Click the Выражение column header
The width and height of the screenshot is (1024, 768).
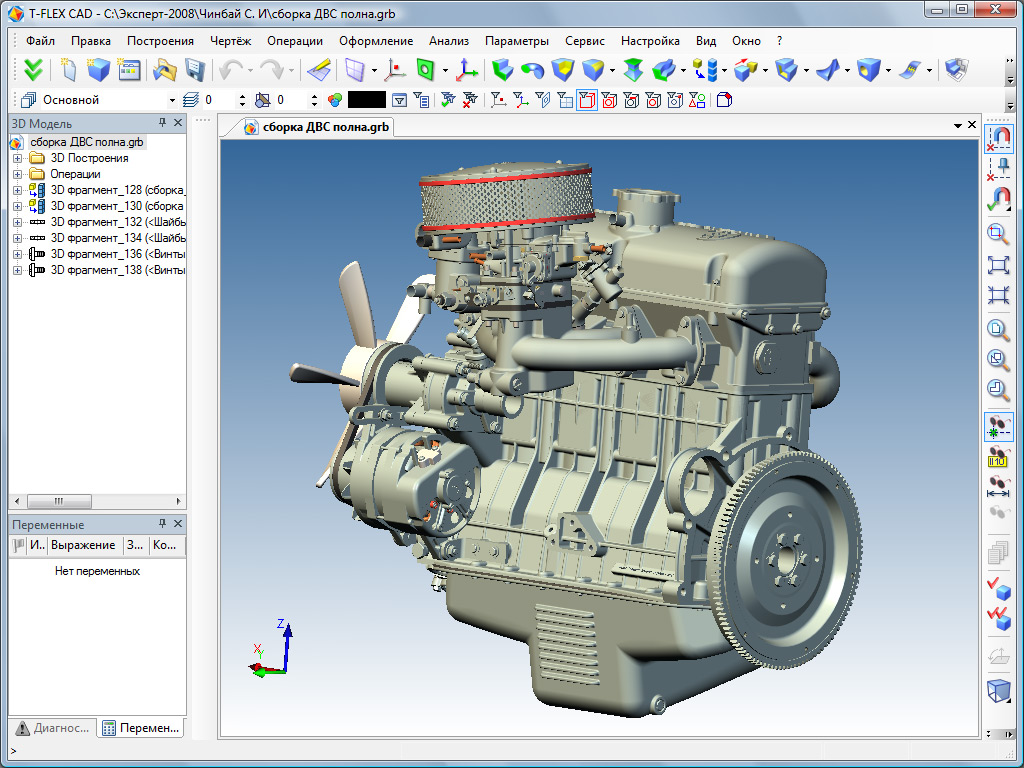(83, 545)
